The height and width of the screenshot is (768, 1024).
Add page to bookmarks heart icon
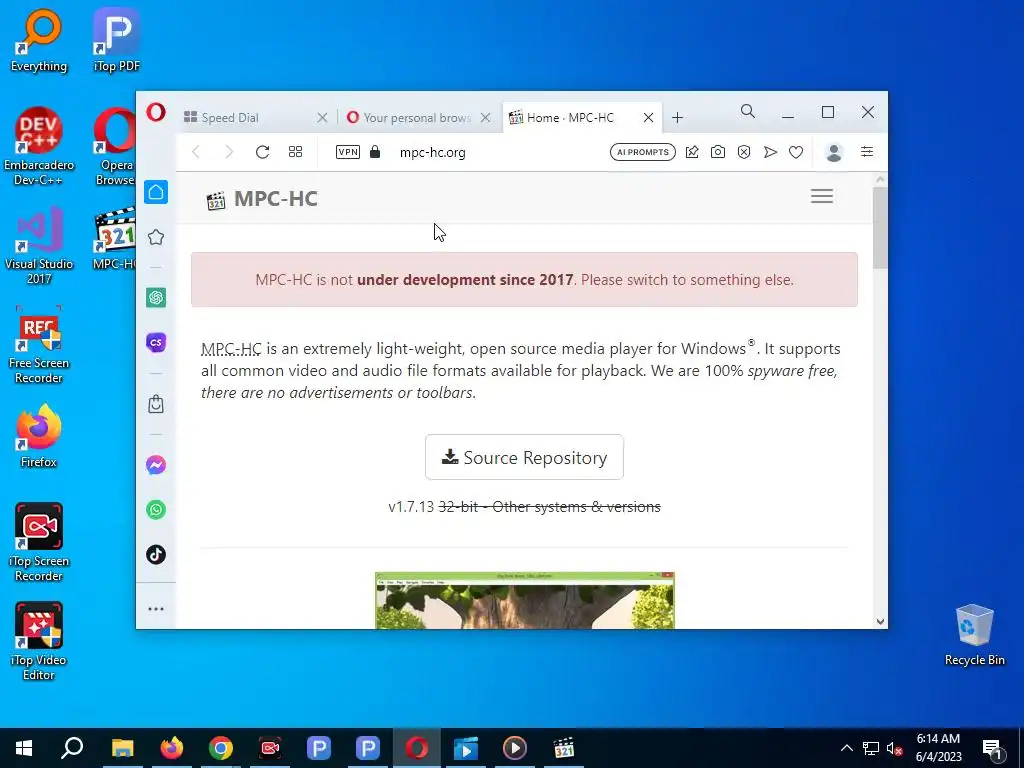[x=796, y=152]
